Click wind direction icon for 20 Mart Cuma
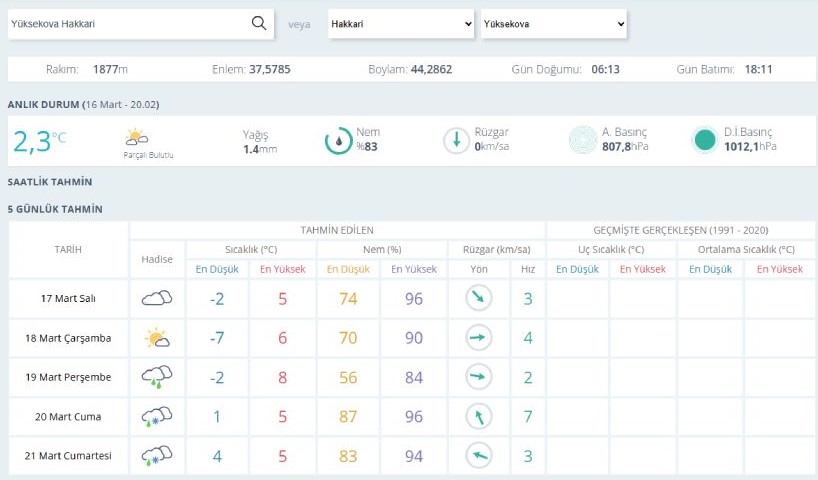Viewport: 818px width, 480px height. [479, 417]
